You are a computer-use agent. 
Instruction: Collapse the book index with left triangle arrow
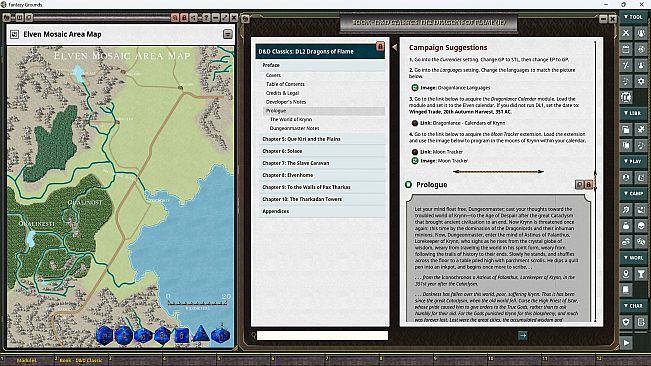[394, 48]
